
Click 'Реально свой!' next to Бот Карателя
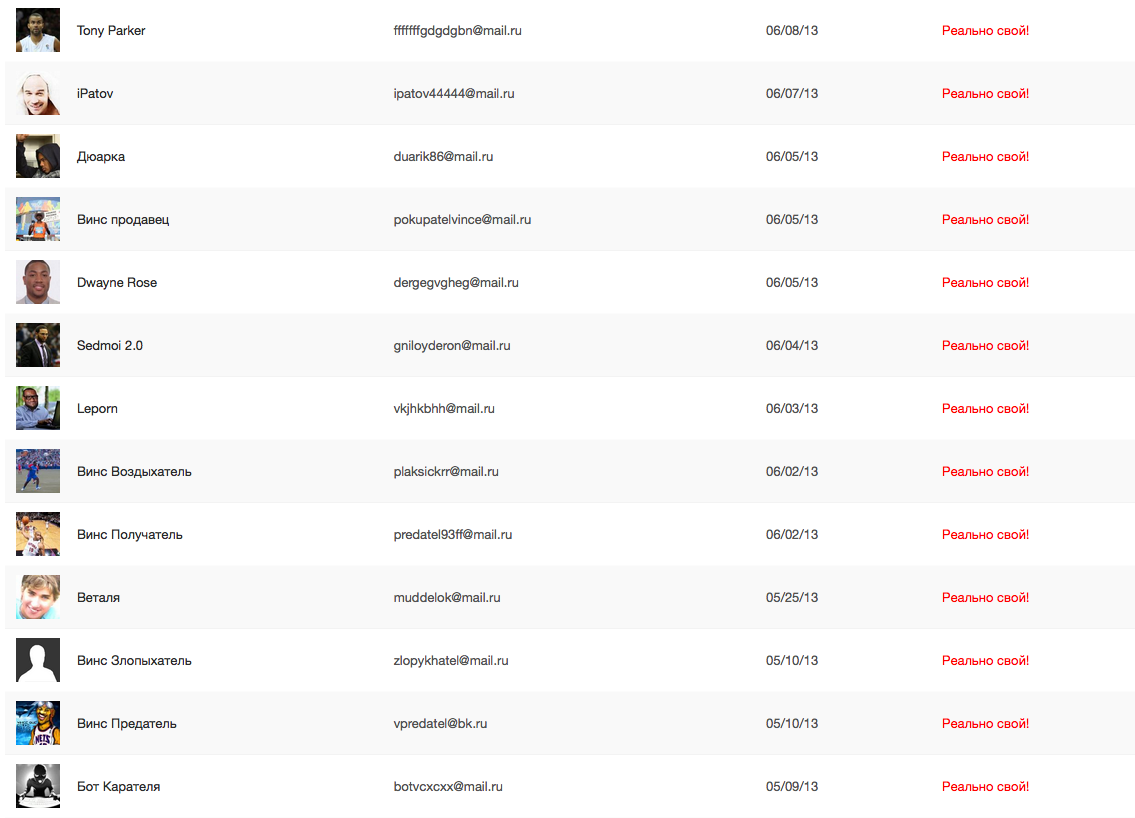point(985,786)
